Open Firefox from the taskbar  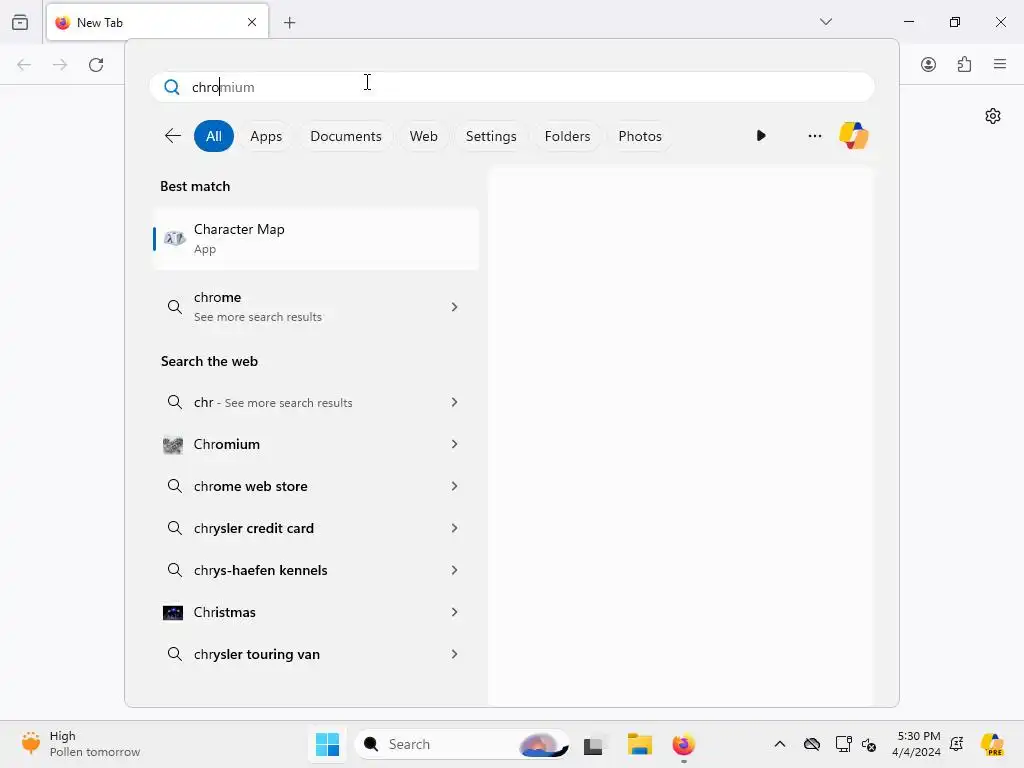point(683,744)
